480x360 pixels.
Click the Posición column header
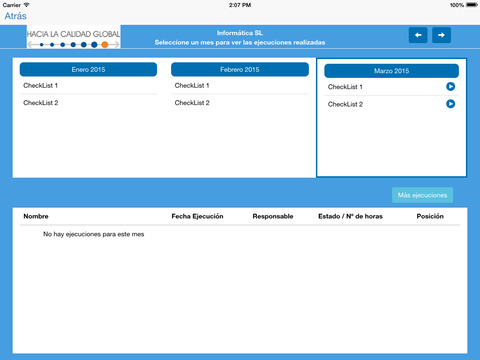click(430, 216)
